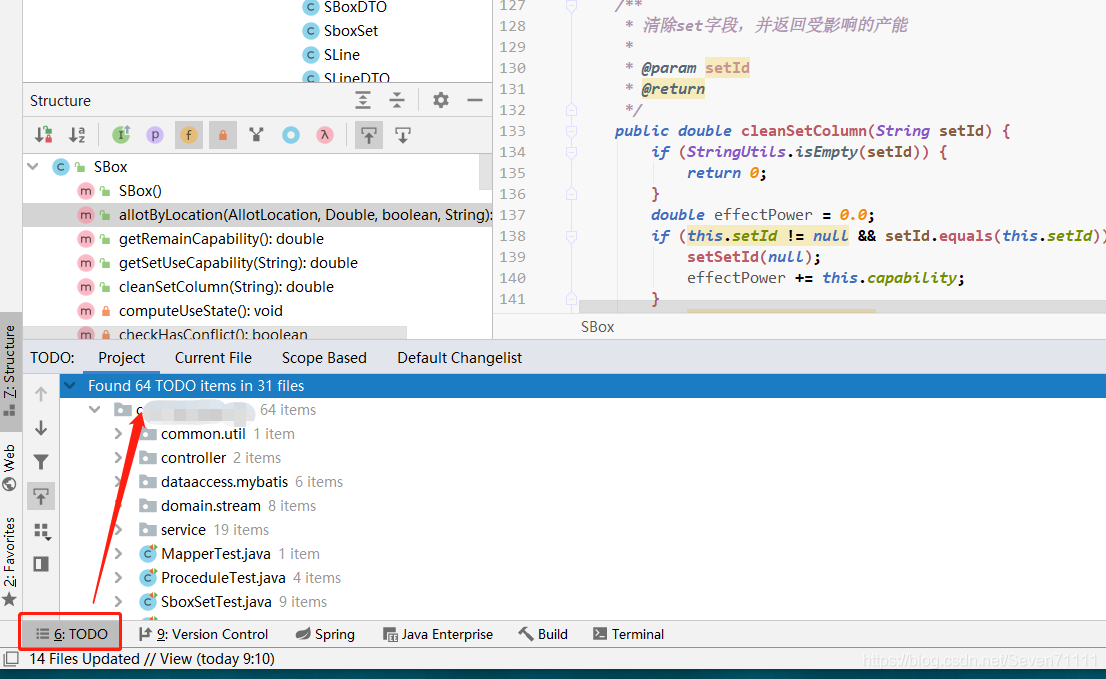Expand the service package node
1106x679 pixels.
[120, 529]
